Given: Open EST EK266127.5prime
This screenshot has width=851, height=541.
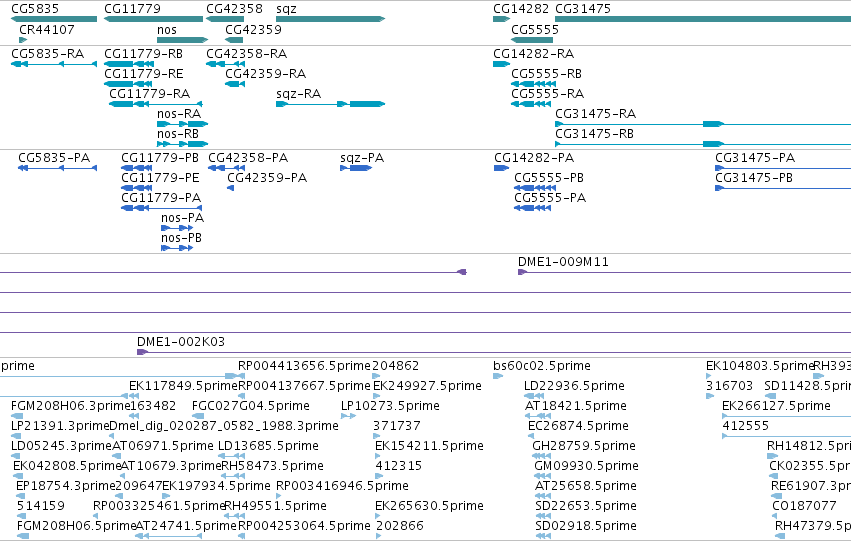Looking at the screenshot, I should coord(776,406).
